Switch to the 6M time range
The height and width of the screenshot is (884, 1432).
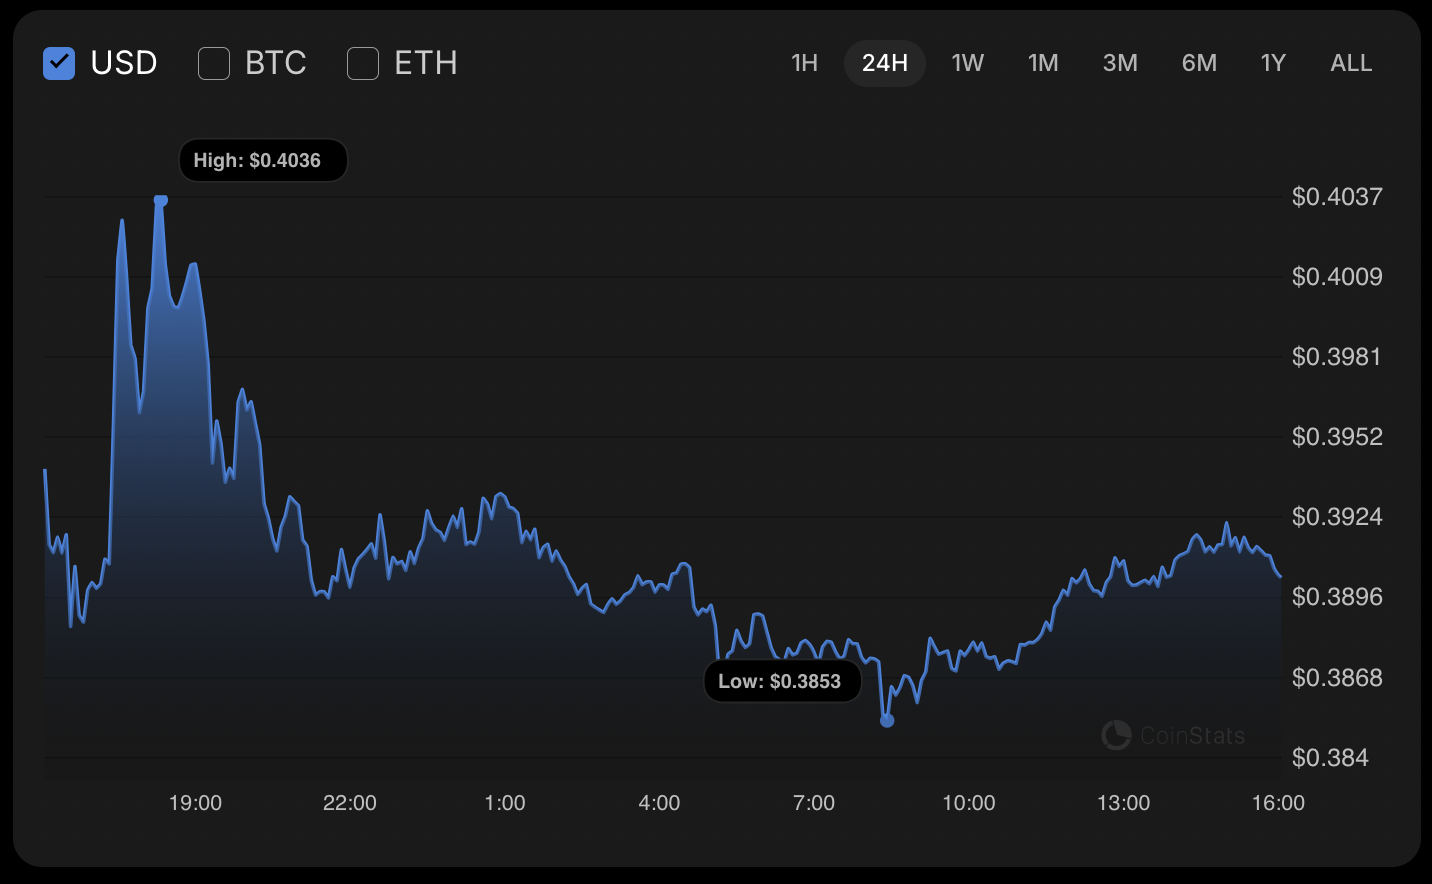point(1199,63)
